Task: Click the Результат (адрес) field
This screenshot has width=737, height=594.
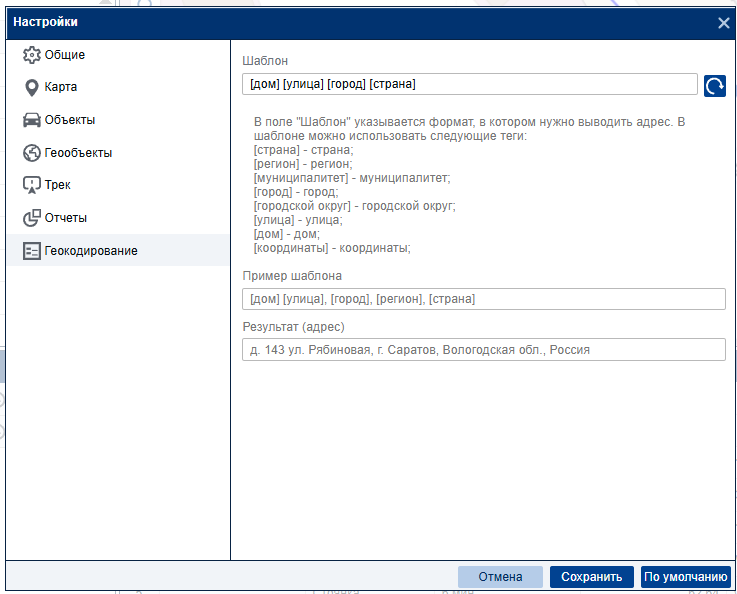Action: coord(483,350)
